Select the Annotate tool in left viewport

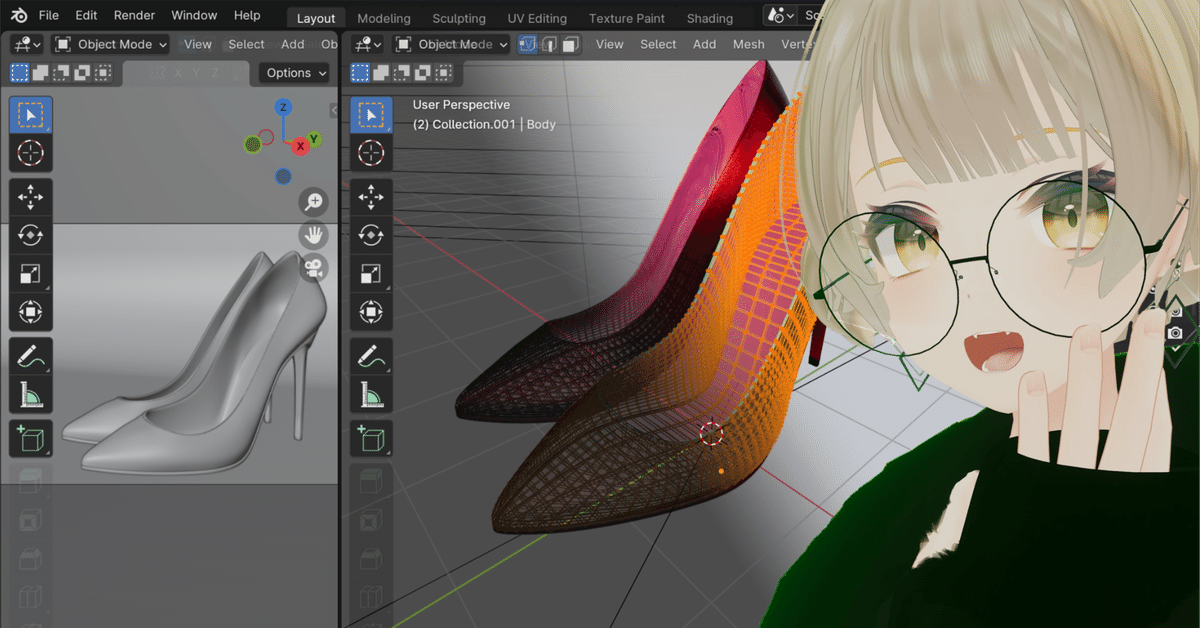click(31, 355)
